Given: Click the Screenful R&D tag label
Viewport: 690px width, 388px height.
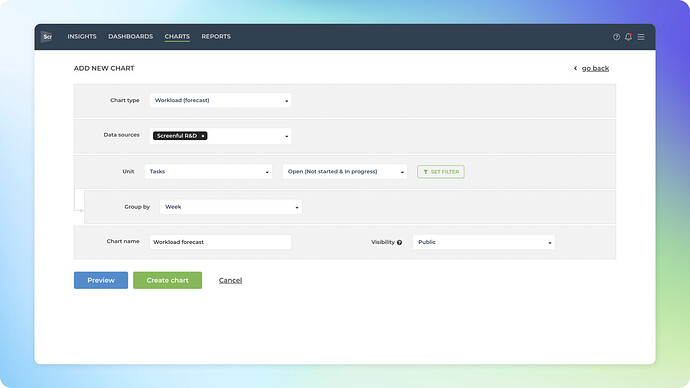Looking at the screenshot, I should point(176,136).
